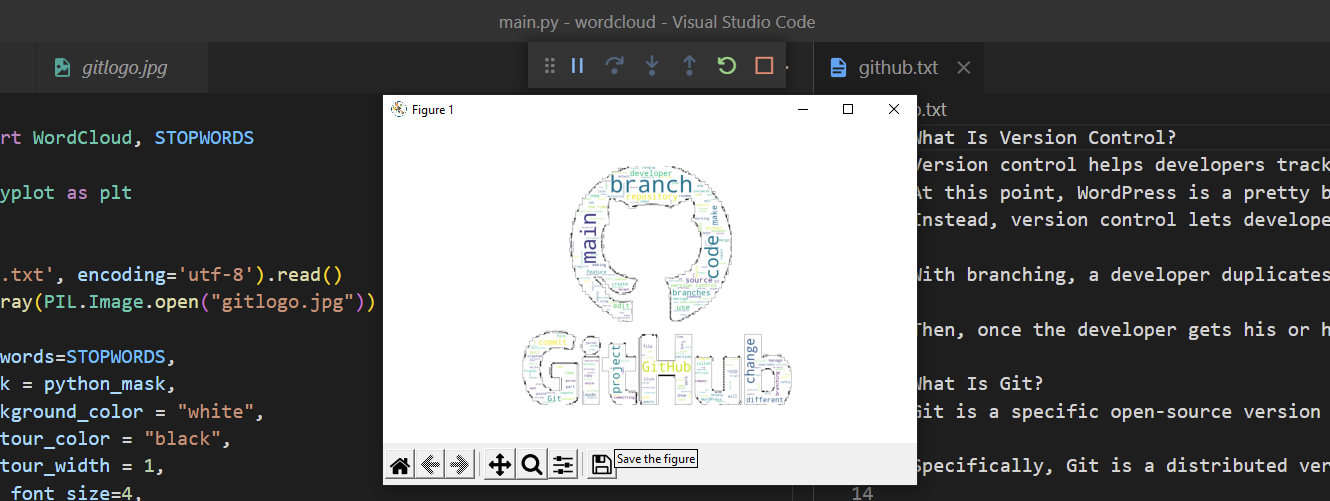Click the Step Into debug icon

[x=652, y=66]
